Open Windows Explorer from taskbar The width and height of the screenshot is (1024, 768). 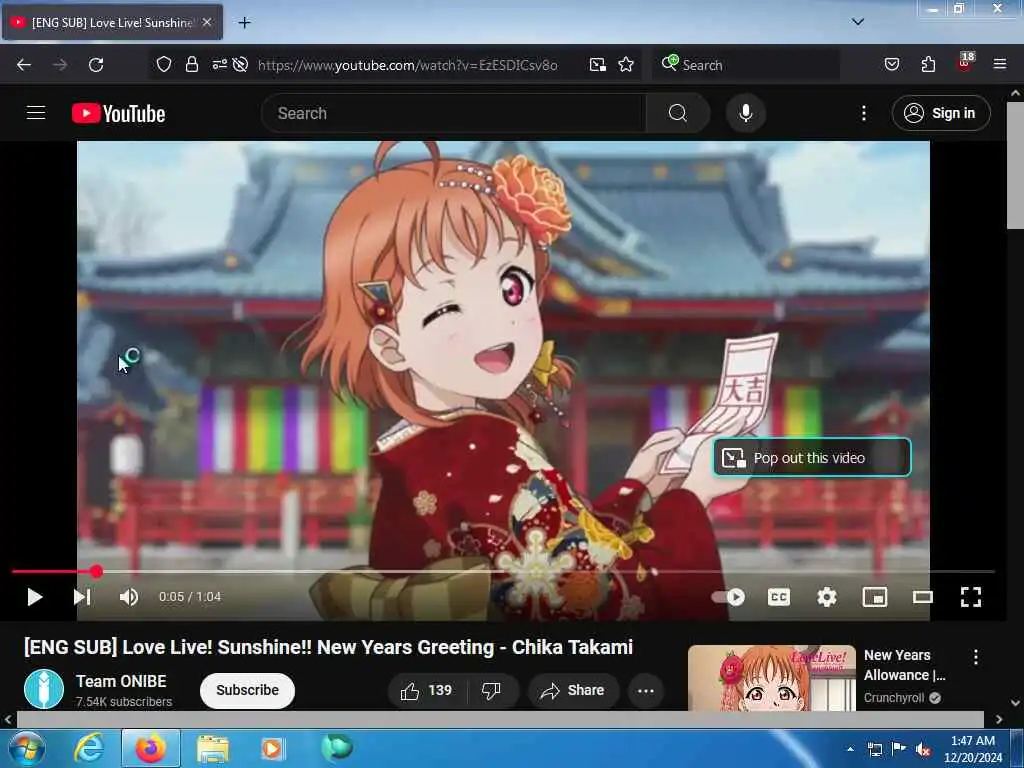coord(213,748)
